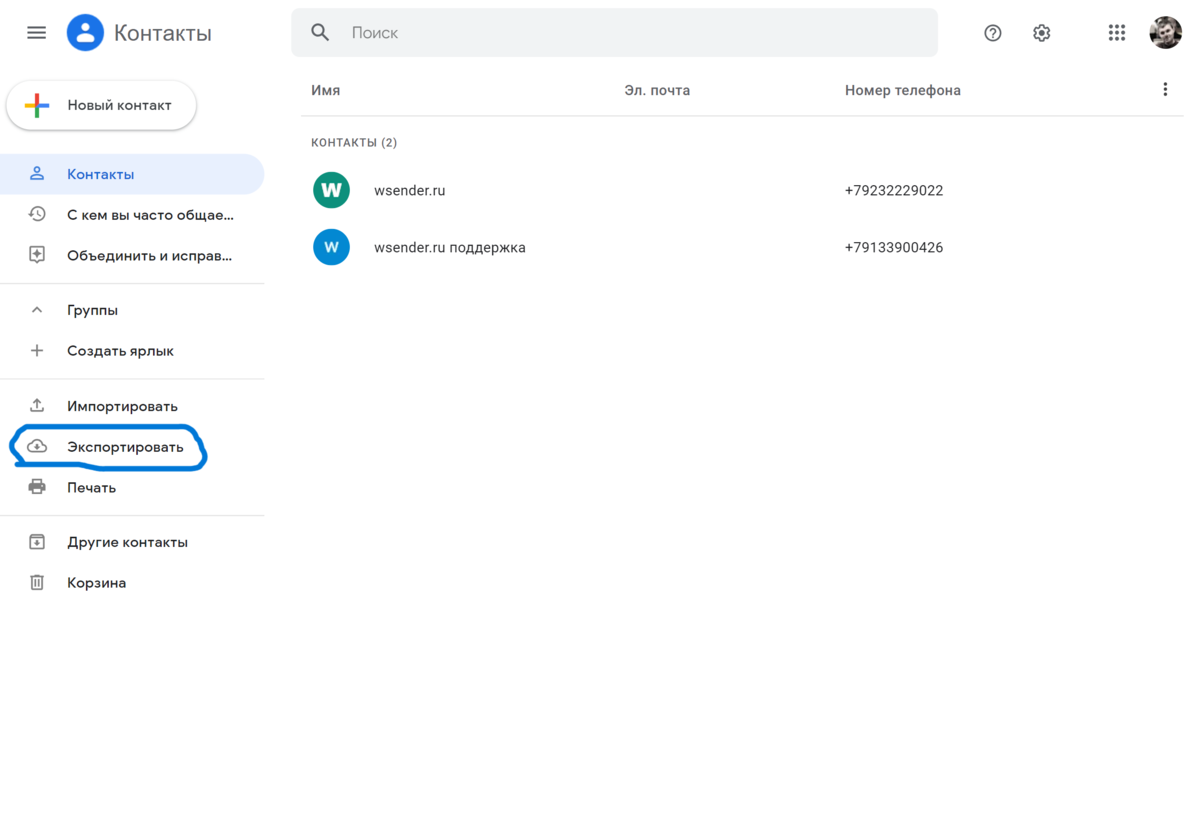This screenshot has width=1200, height=814.
Task: Click the КОНТАКТЫ (2) section label
Action: click(x=354, y=142)
